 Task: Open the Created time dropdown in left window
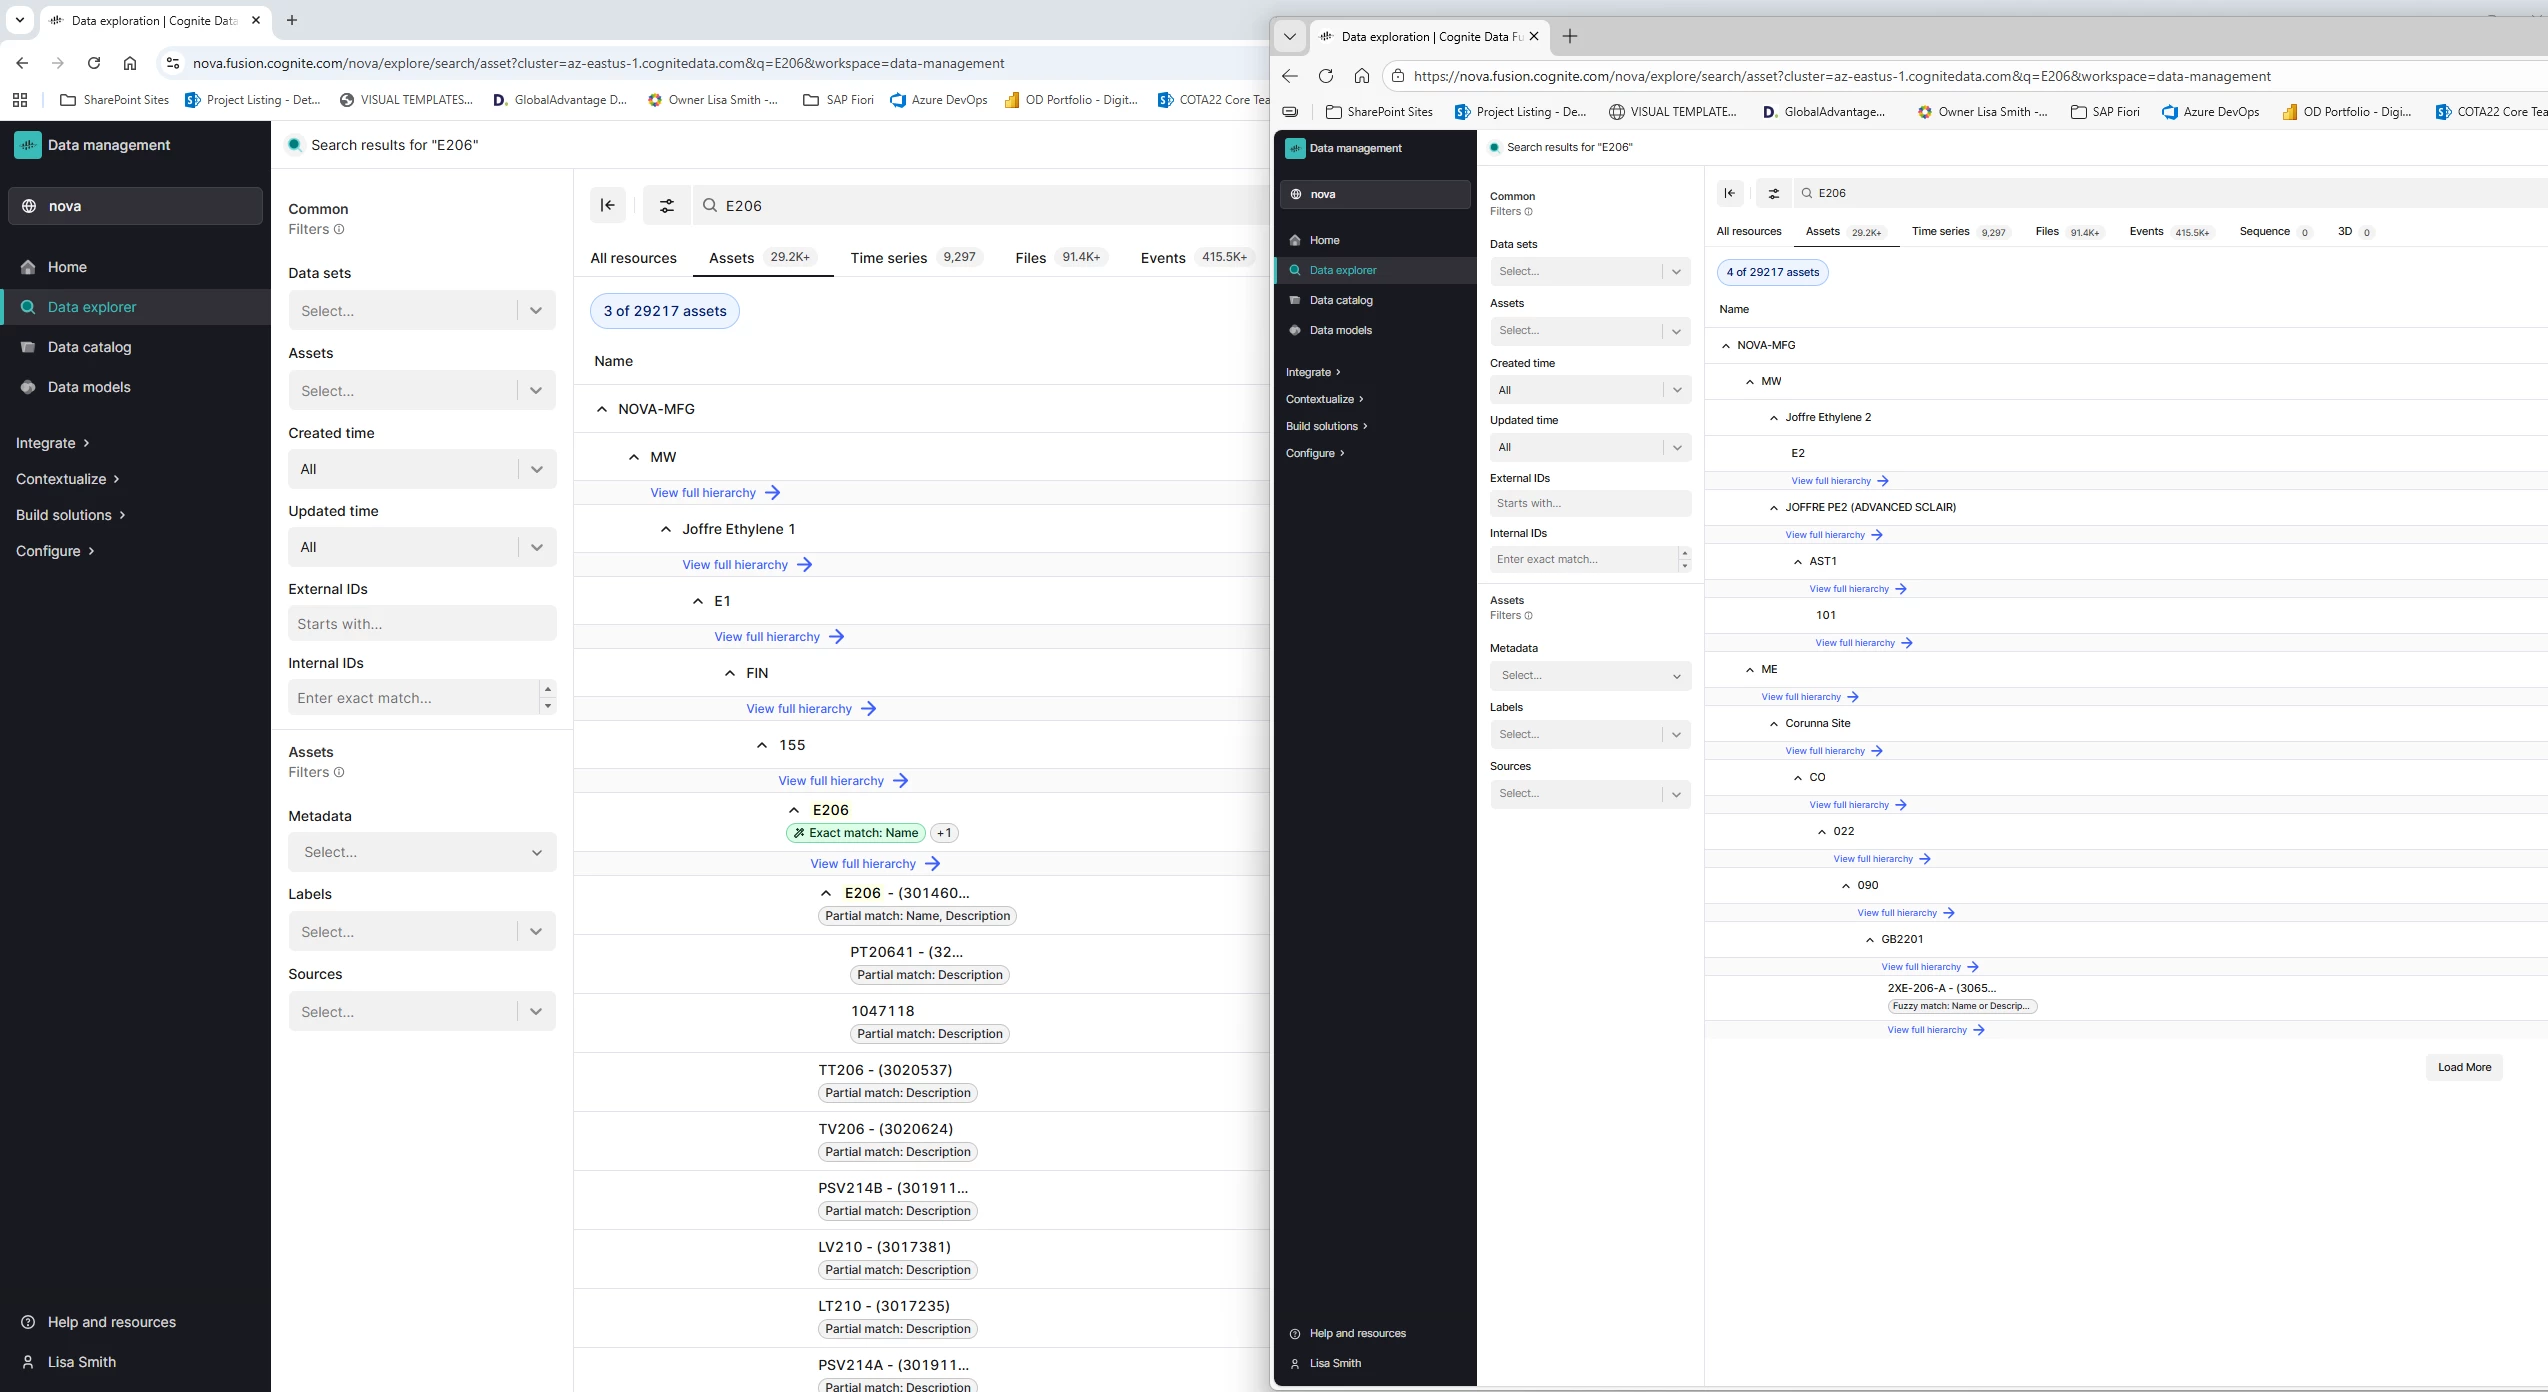421,469
